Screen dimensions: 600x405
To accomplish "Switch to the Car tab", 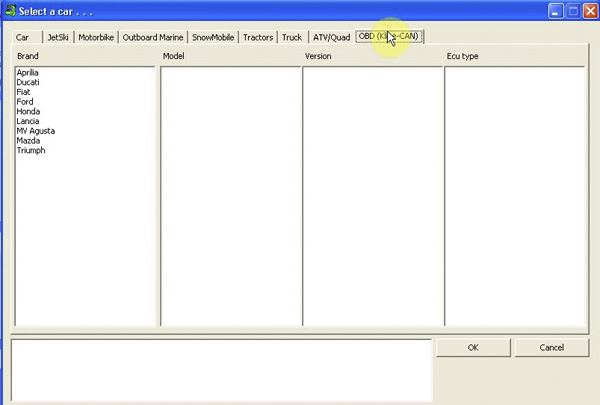I will pyautogui.click(x=22, y=37).
